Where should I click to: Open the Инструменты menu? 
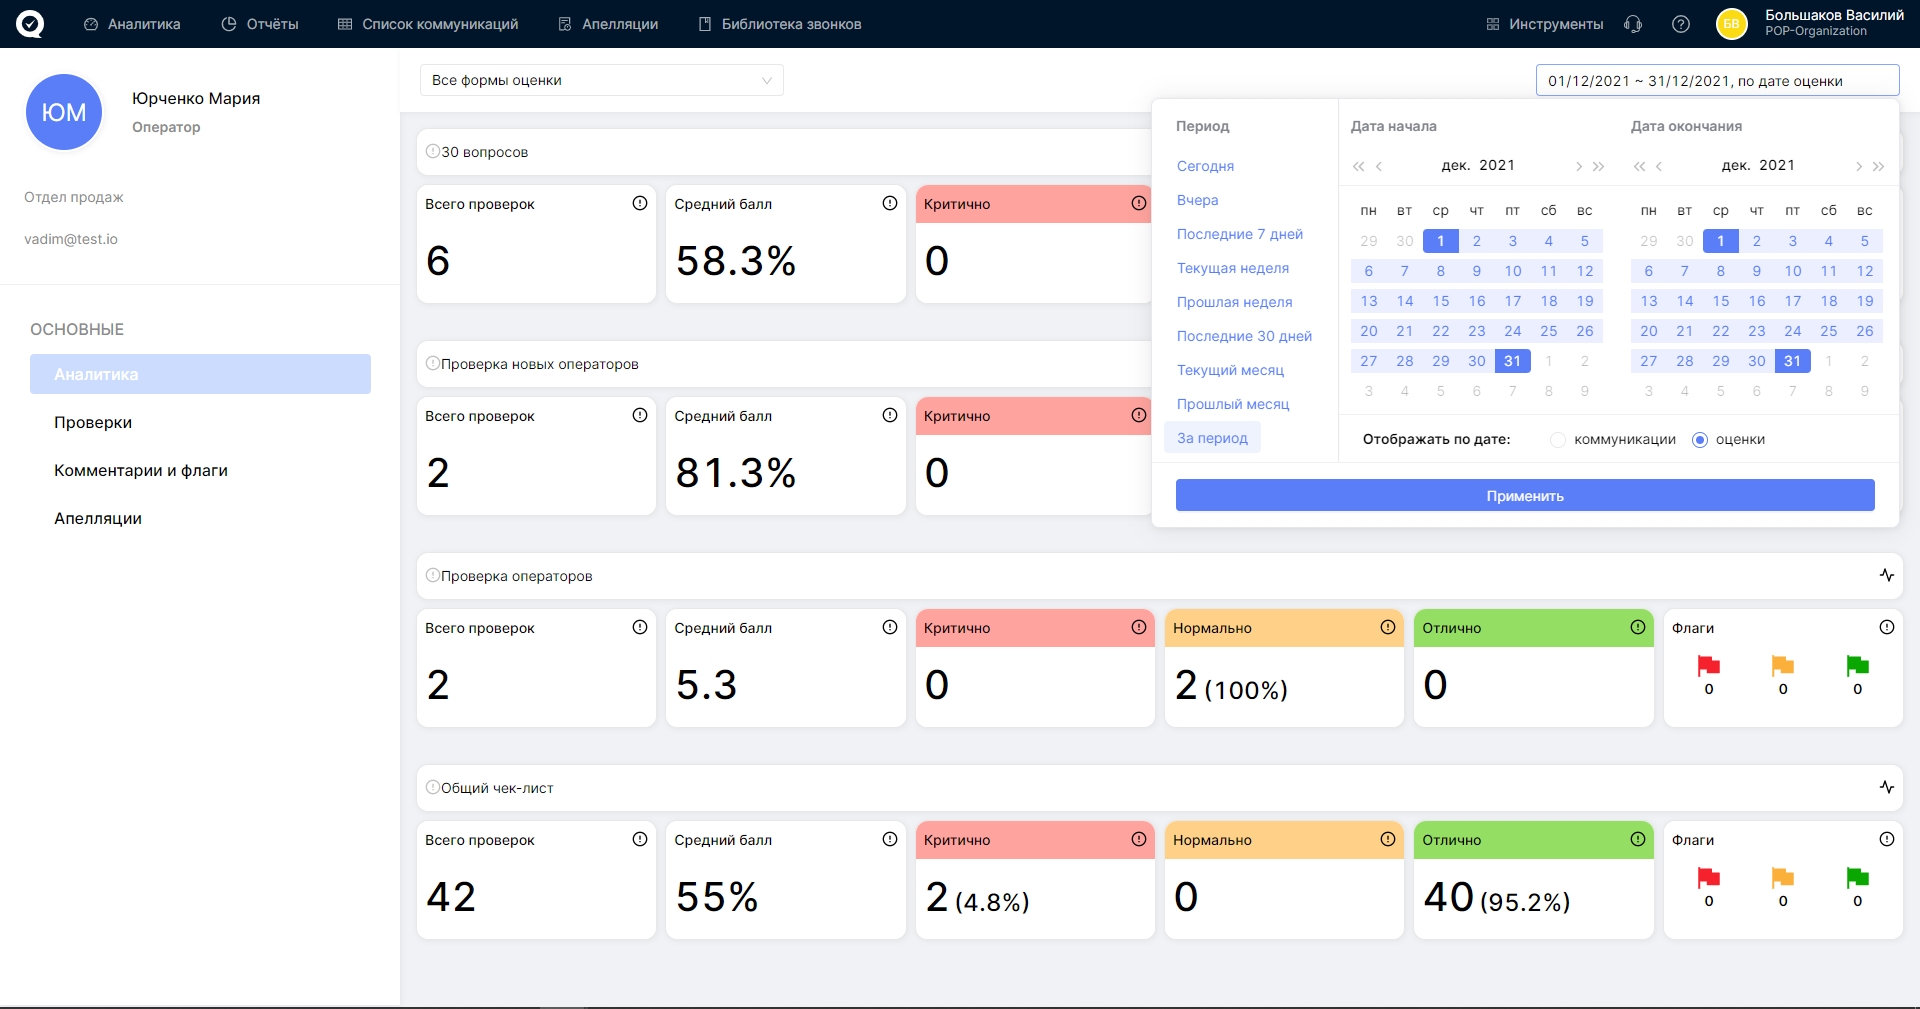tap(1545, 24)
